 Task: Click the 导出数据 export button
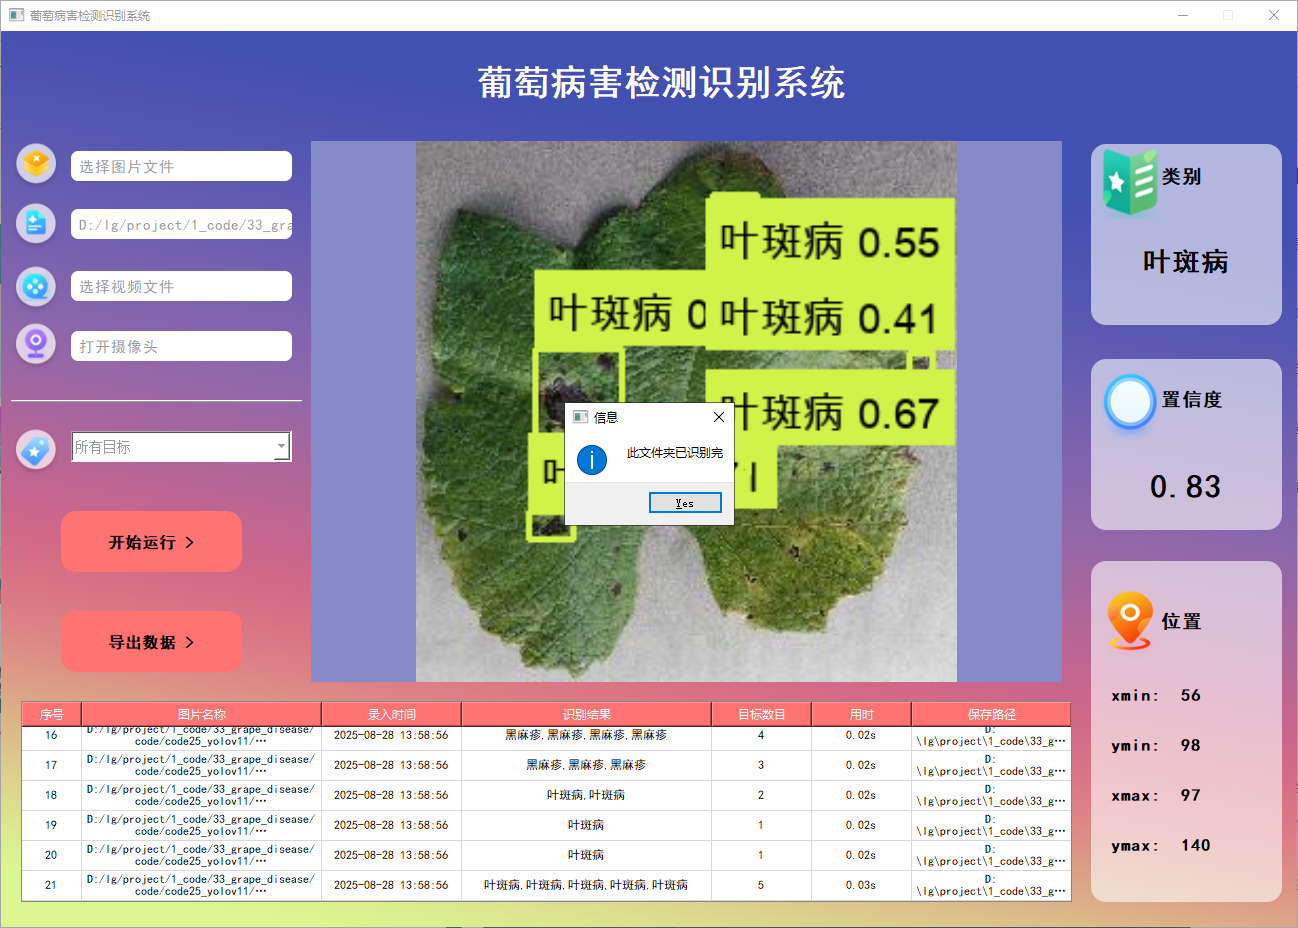click(151, 642)
